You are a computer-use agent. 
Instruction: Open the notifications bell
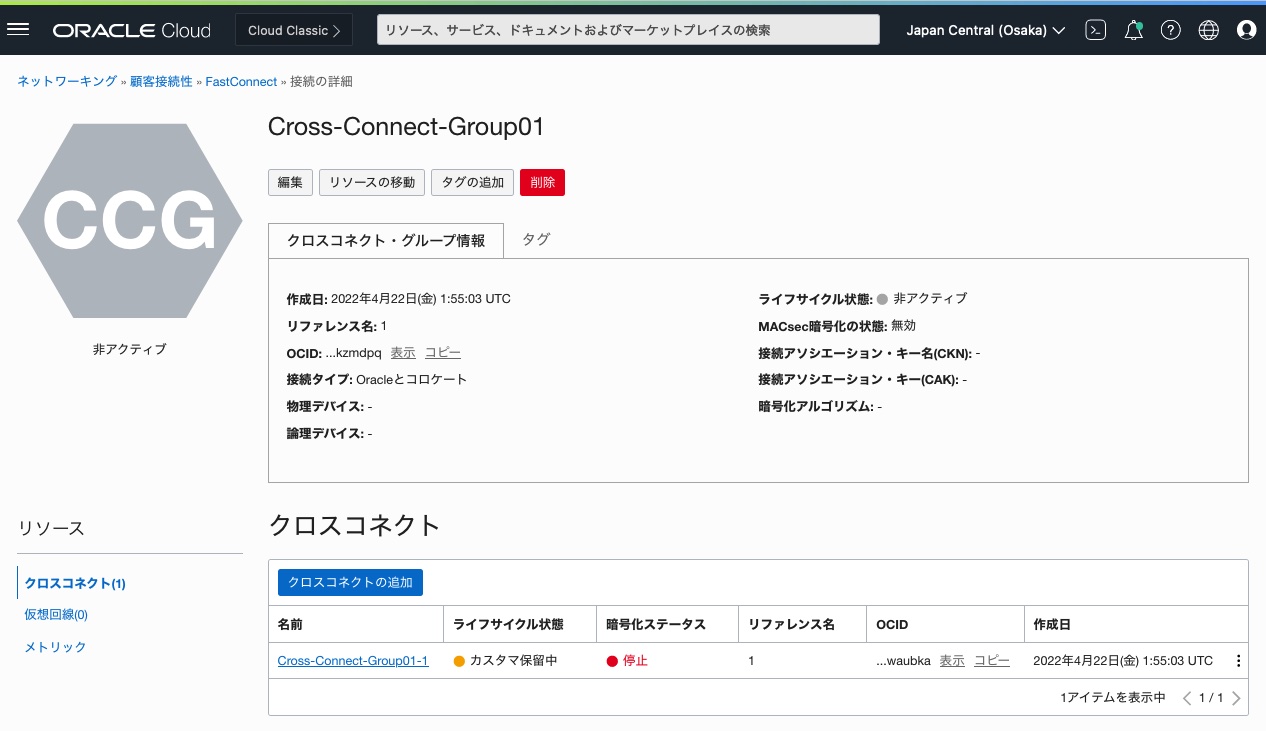click(x=1133, y=29)
